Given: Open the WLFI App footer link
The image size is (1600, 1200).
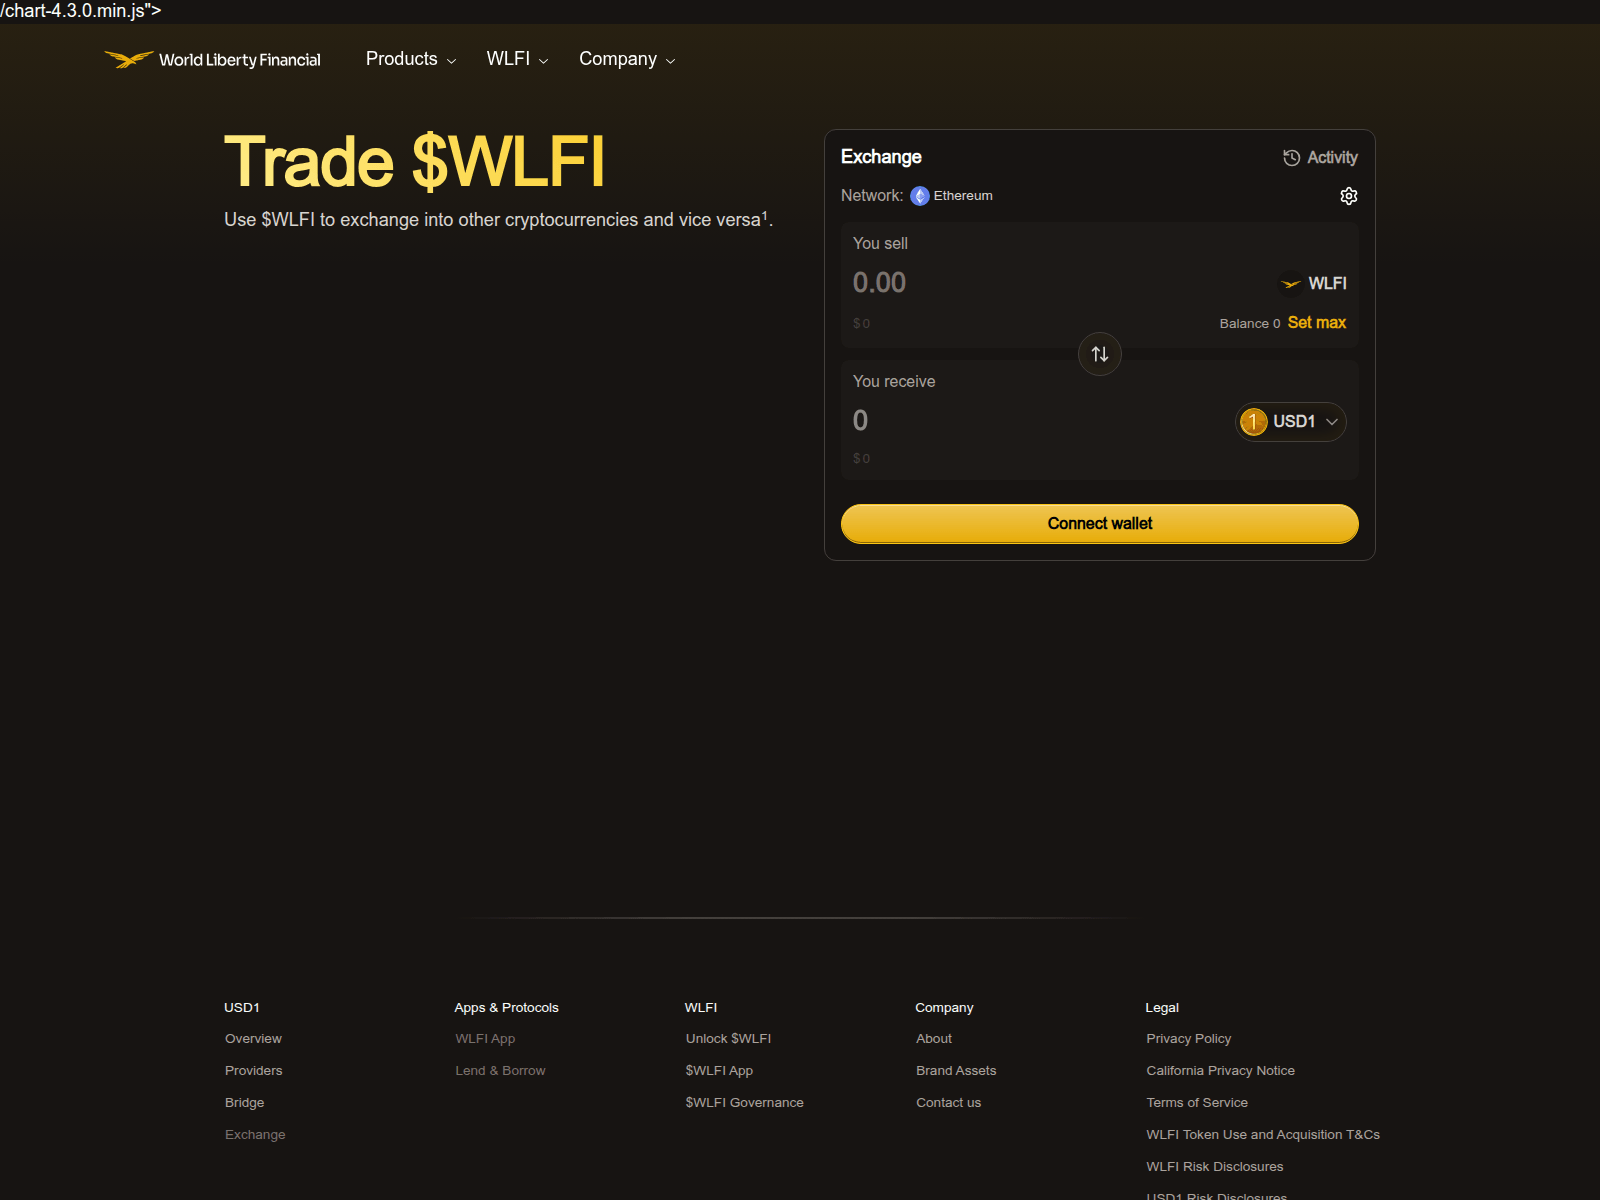Looking at the screenshot, I should pos(485,1039).
